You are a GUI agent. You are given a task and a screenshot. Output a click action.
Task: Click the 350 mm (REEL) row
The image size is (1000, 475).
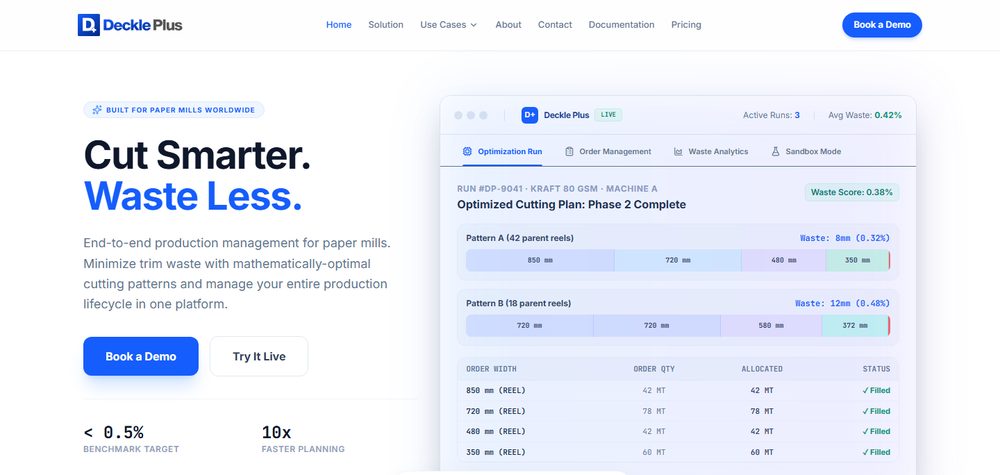(x=678, y=452)
